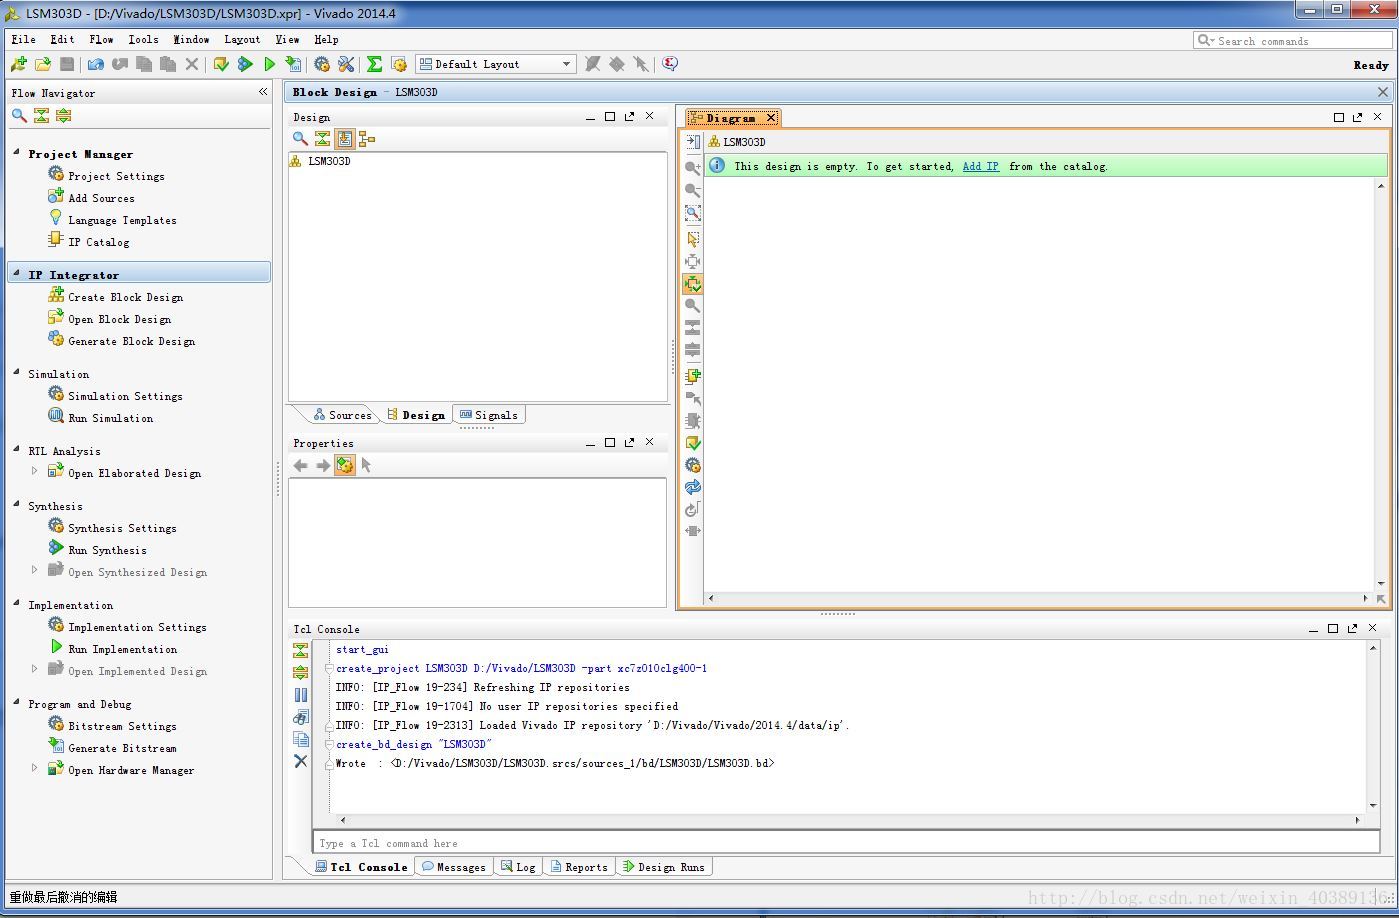
Task: Click the wrench and screwdriver options icon
Action: point(346,64)
